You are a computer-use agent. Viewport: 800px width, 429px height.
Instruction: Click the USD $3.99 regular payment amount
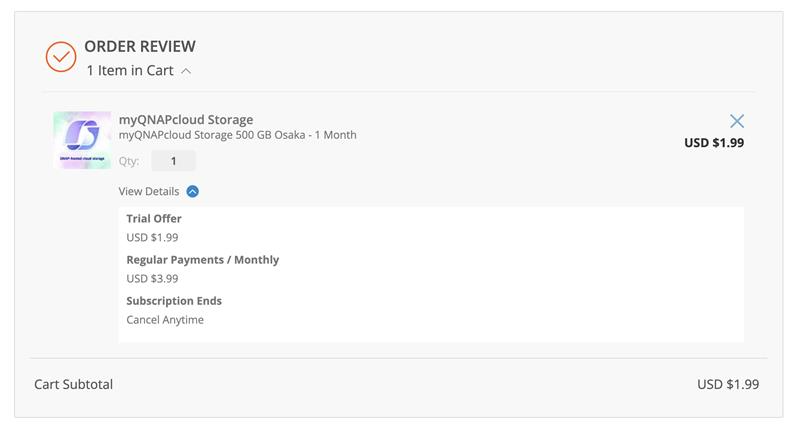(152, 278)
